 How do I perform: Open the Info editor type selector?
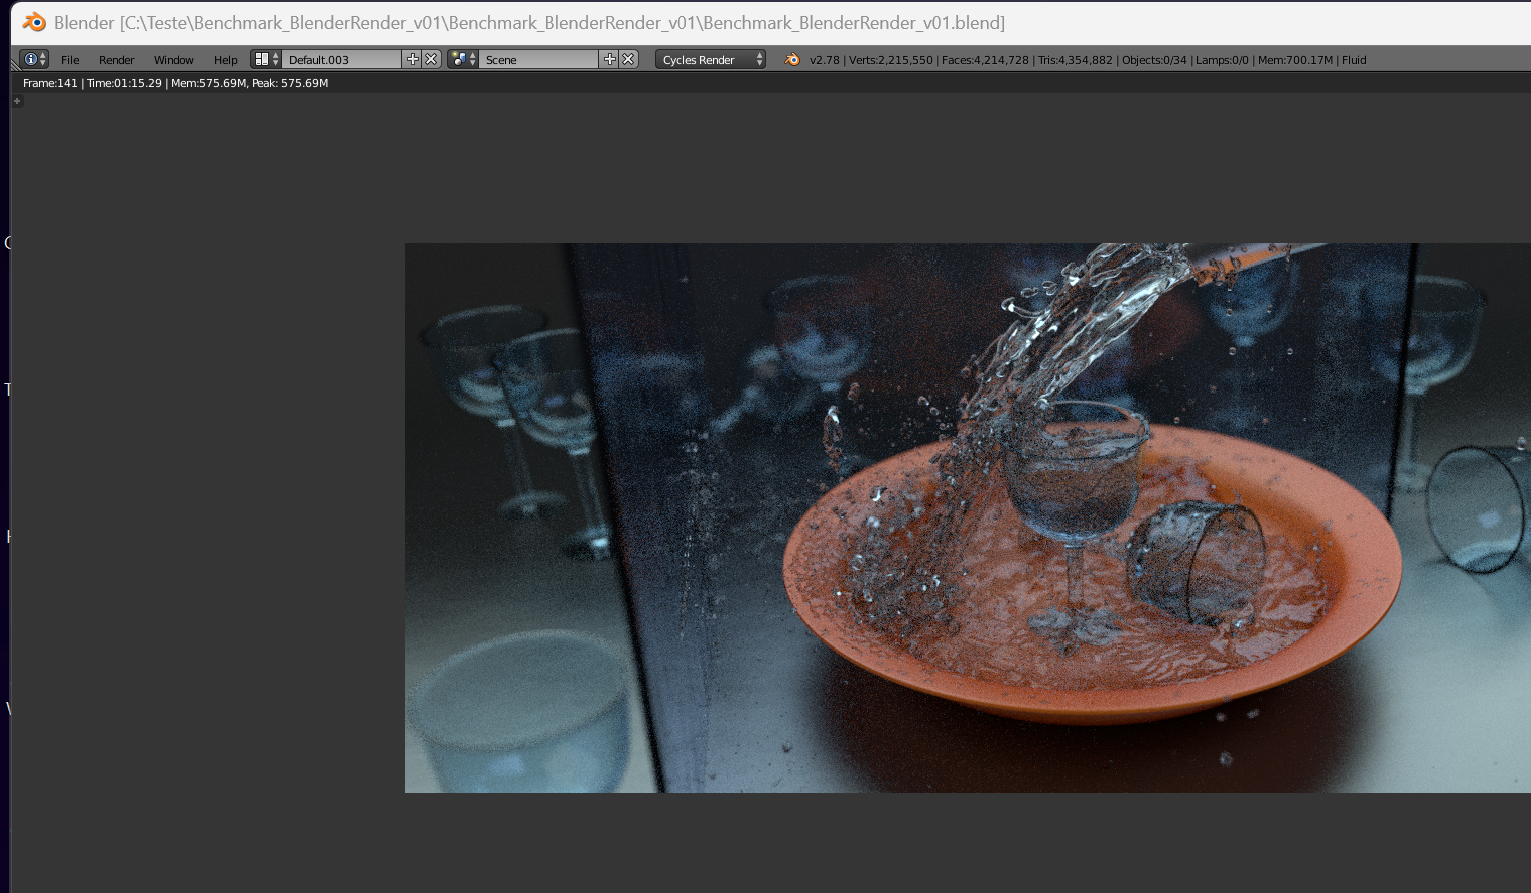coord(34,60)
